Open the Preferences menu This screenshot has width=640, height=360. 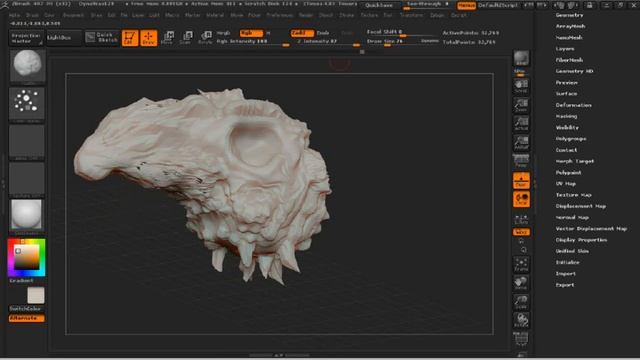280,15
